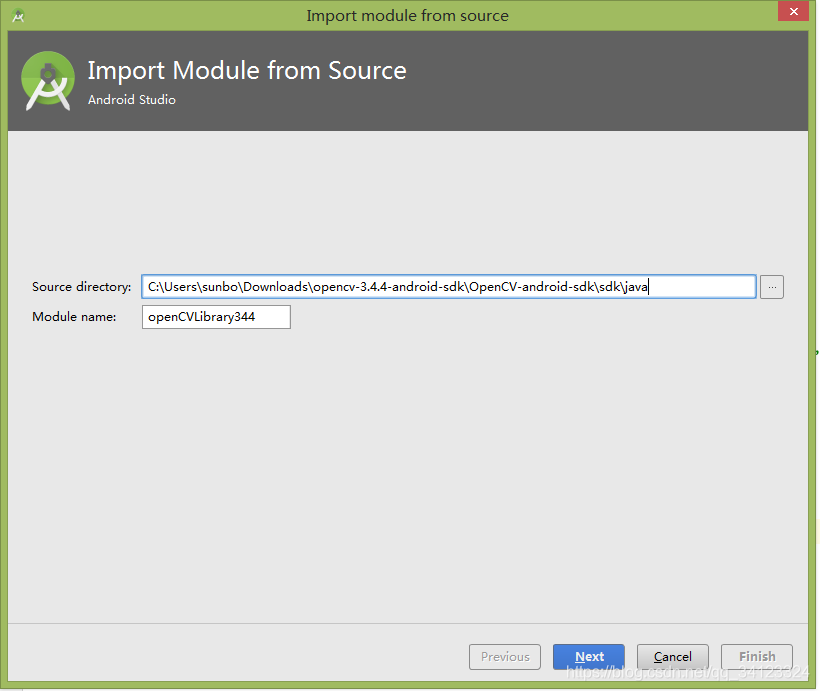The height and width of the screenshot is (691, 820).
Task: Focus the Source directory path field
Action: pos(449,287)
